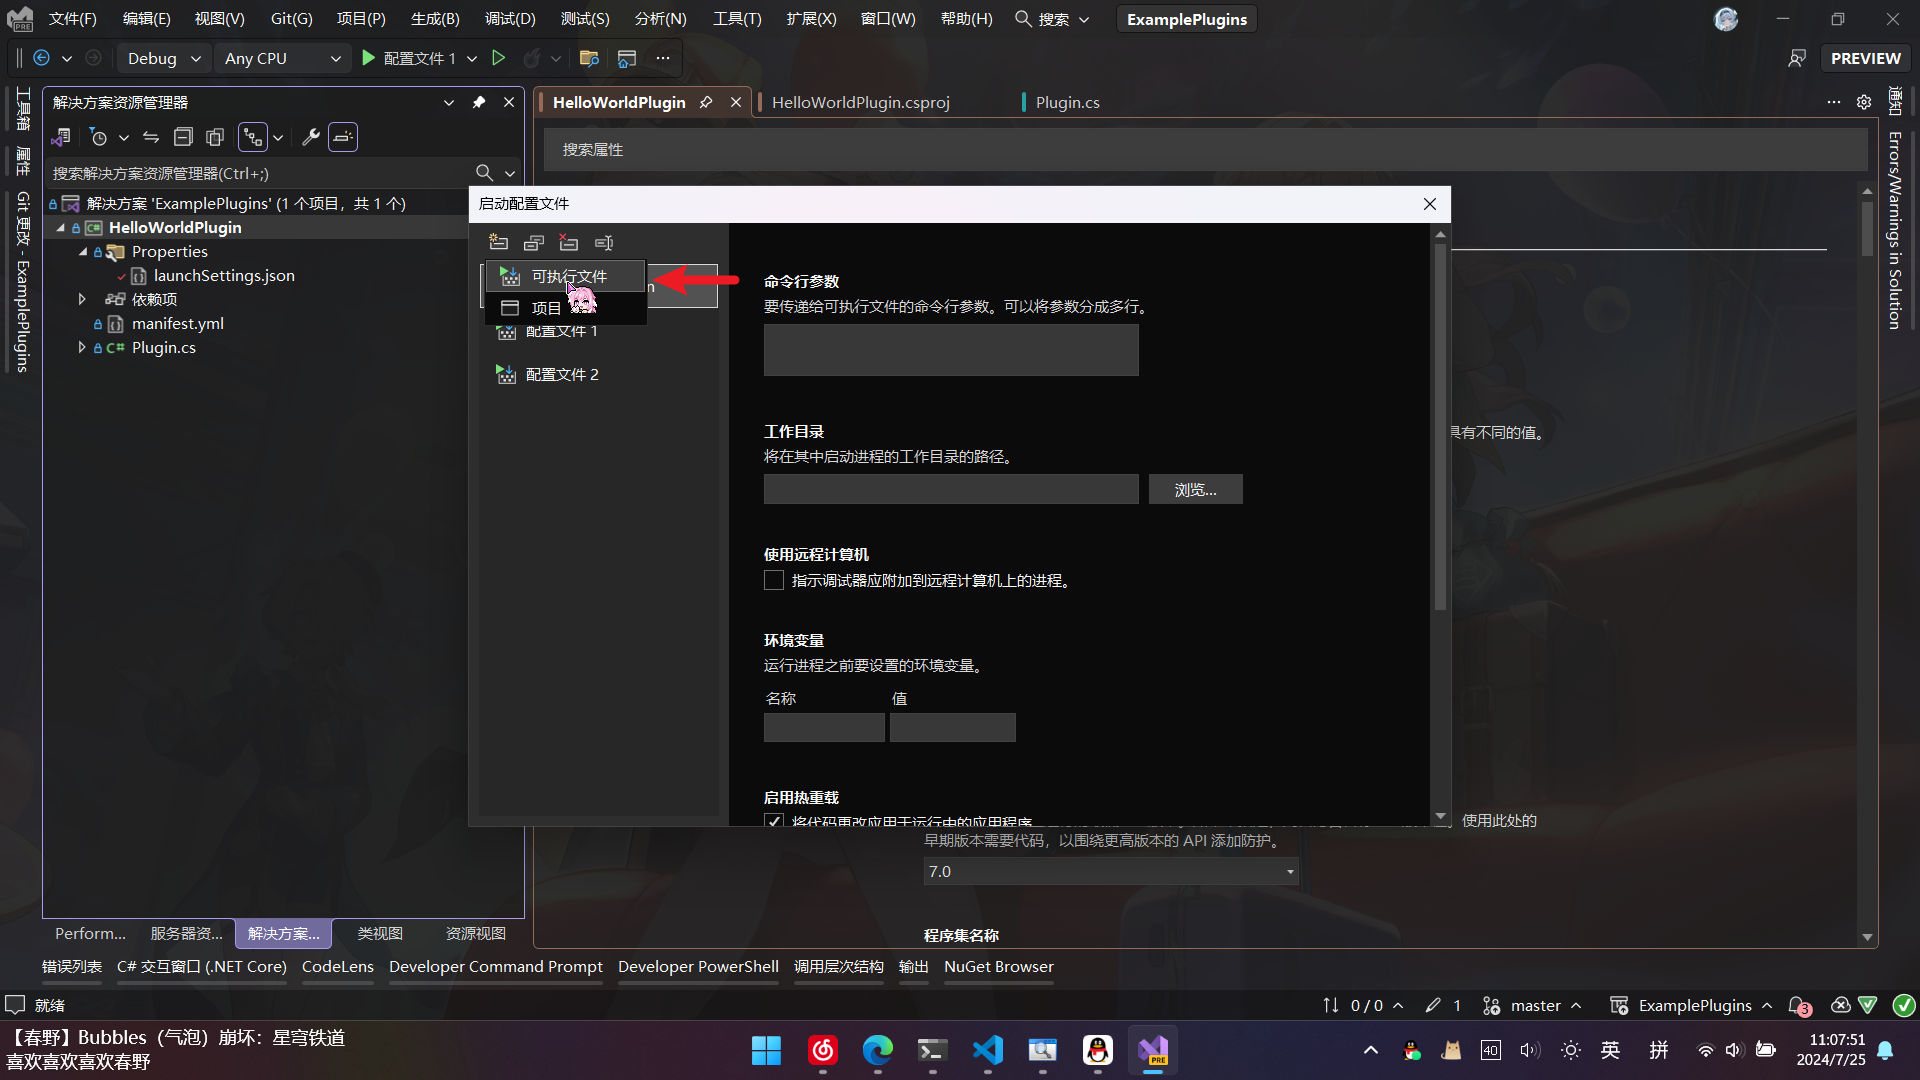Screen dimensions: 1920x1080
Task: Click the duplicate profile icon in dialog
Action: click(x=533, y=243)
